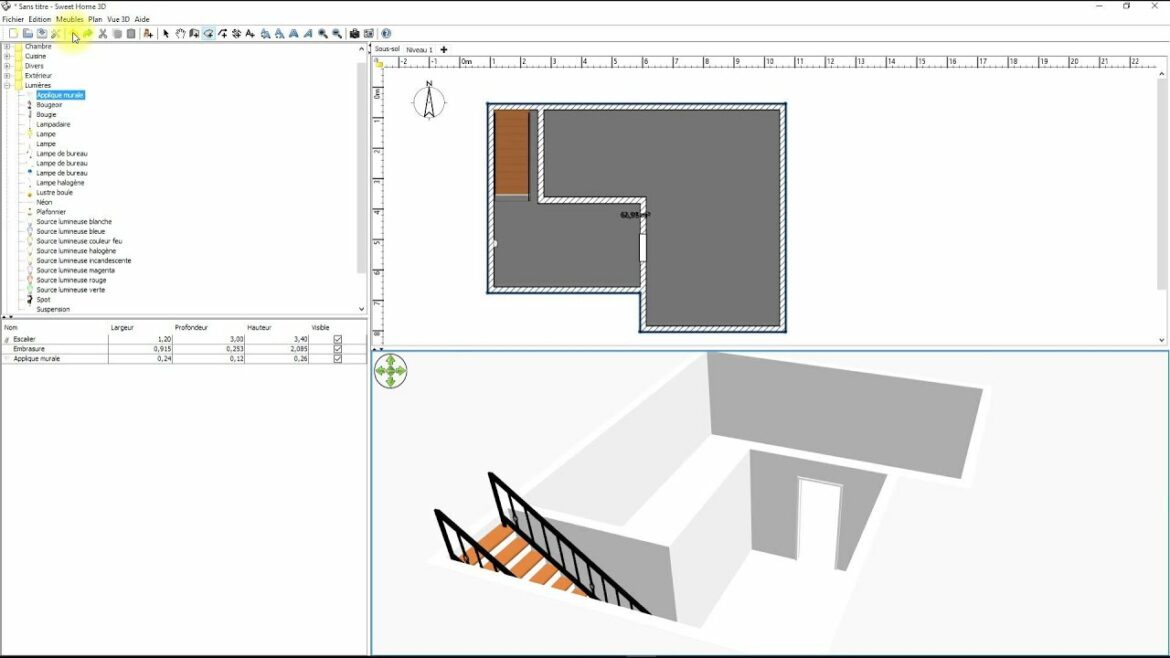Click the furniture catalog vertical scrollbar
The height and width of the screenshot is (658, 1170).
tap(361, 170)
